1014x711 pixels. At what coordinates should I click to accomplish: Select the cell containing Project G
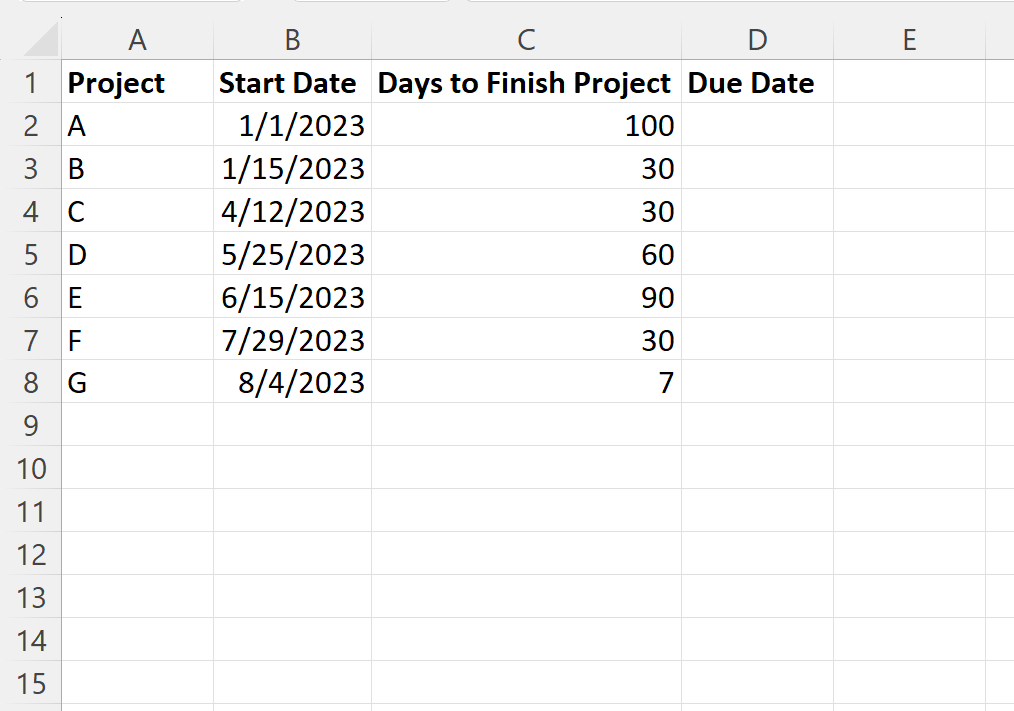(x=138, y=383)
